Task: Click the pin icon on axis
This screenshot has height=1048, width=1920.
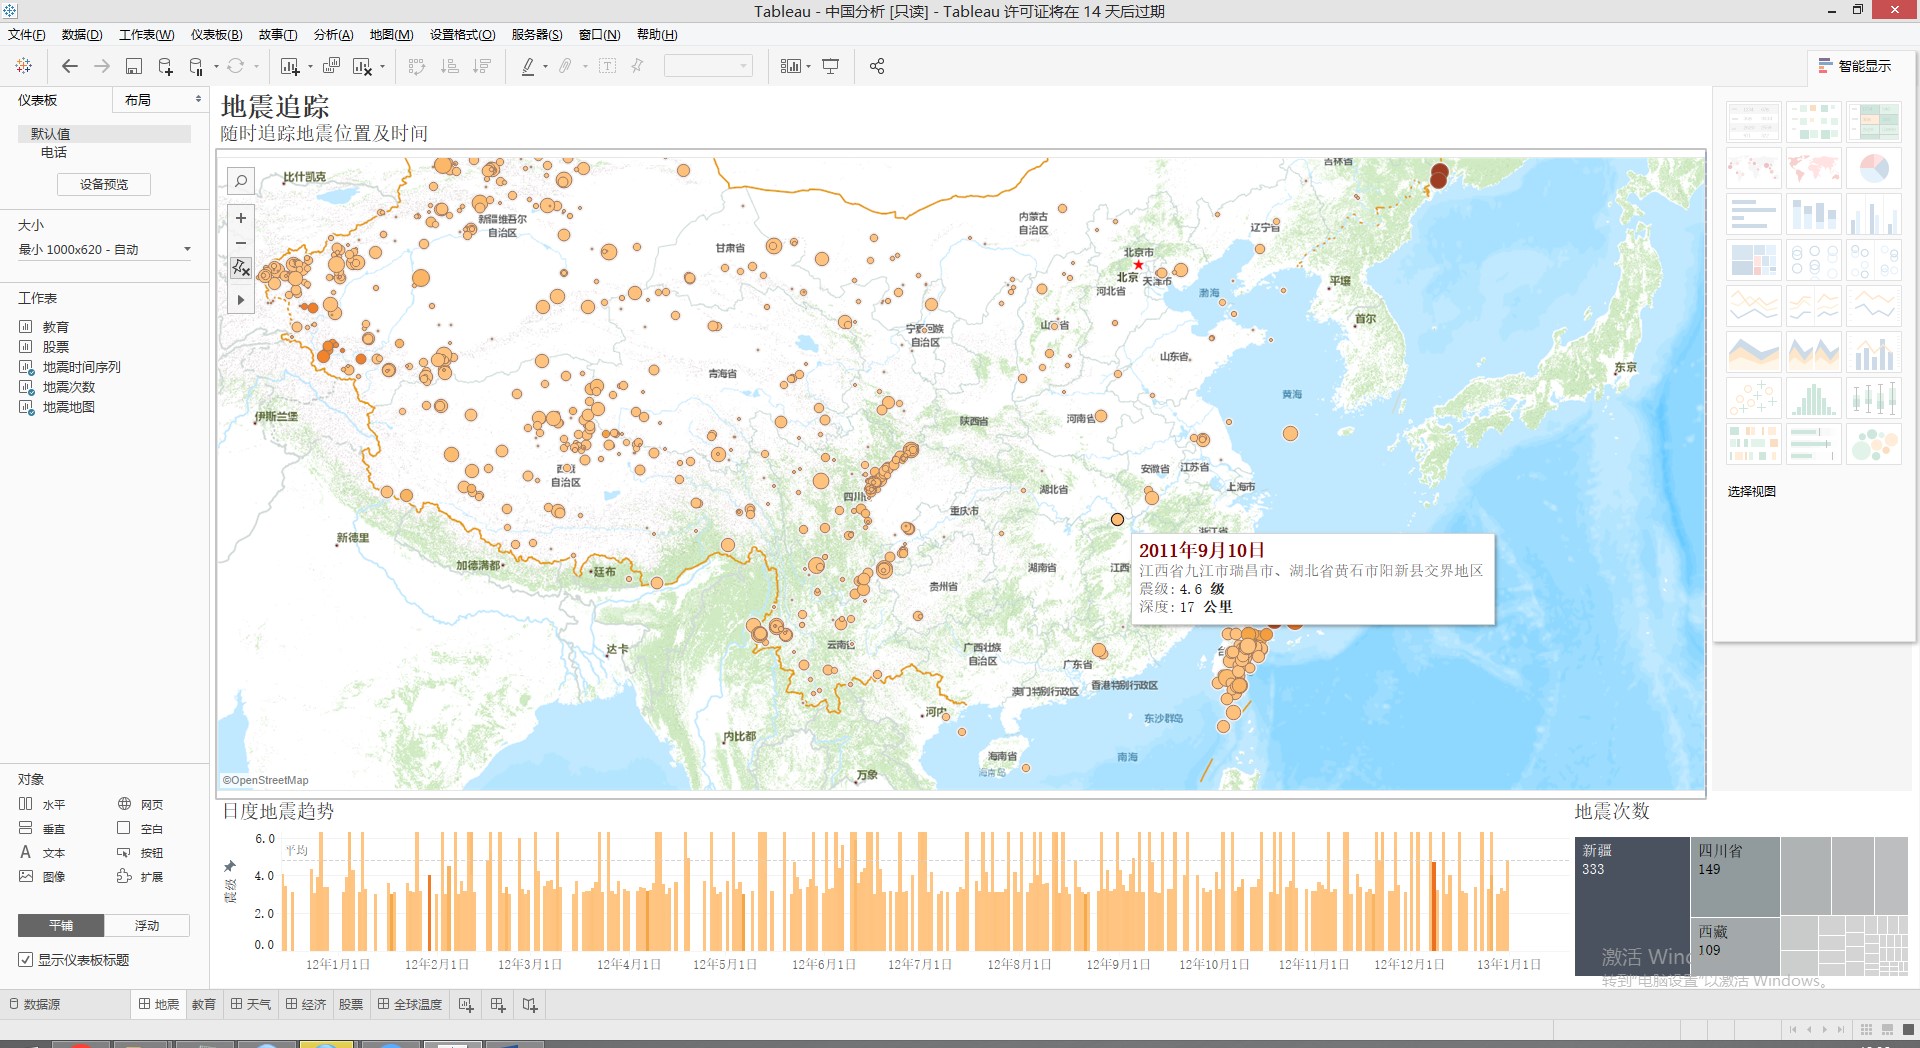Action: click(x=230, y=866)
